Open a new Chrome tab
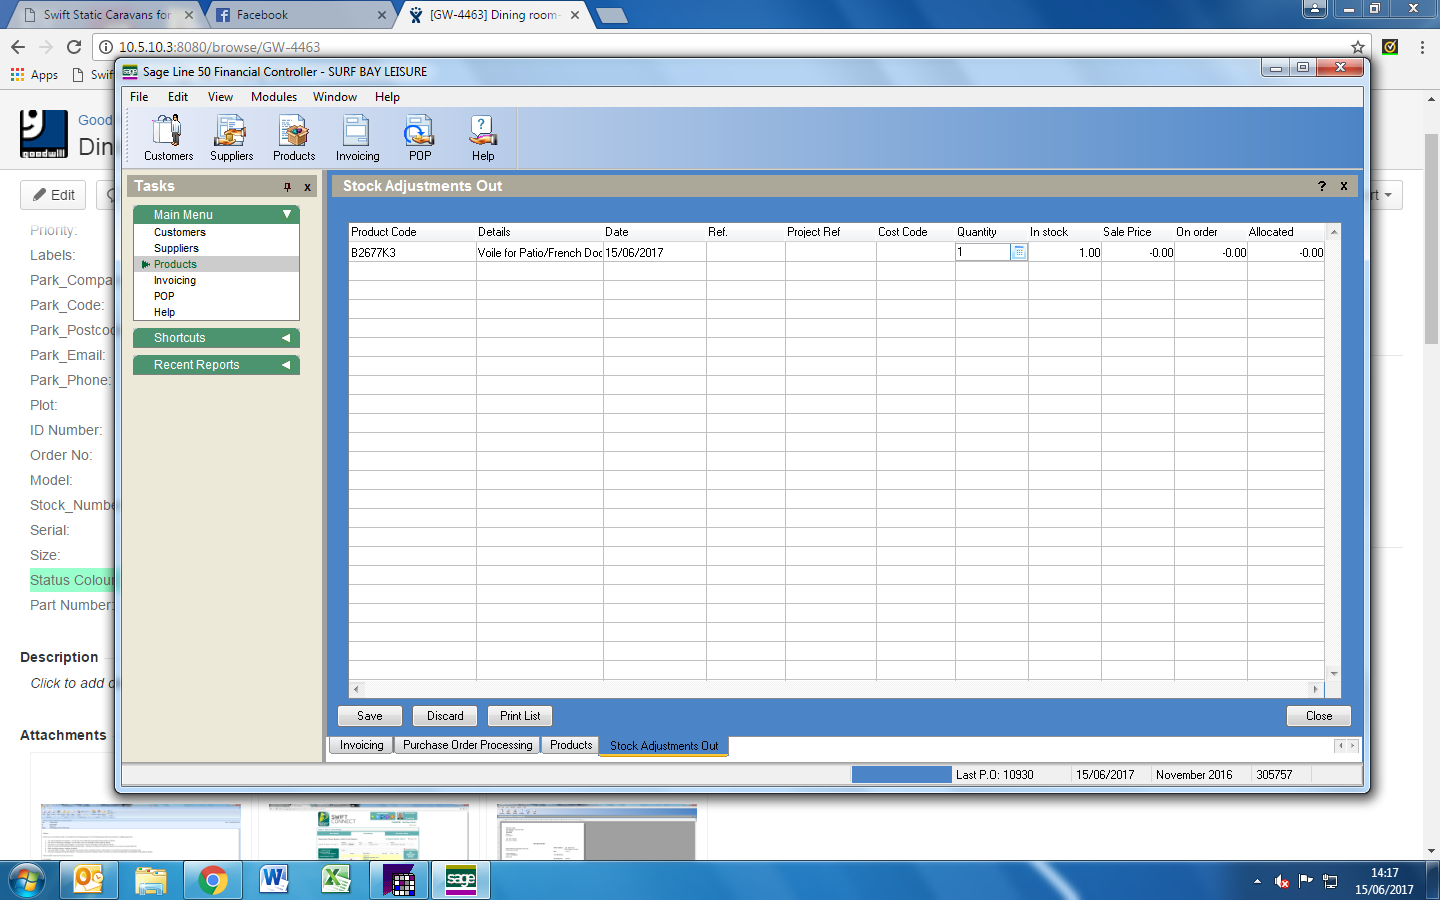Image resolution: width=1440 pixels, height=900 pixels. pos(611,15)
